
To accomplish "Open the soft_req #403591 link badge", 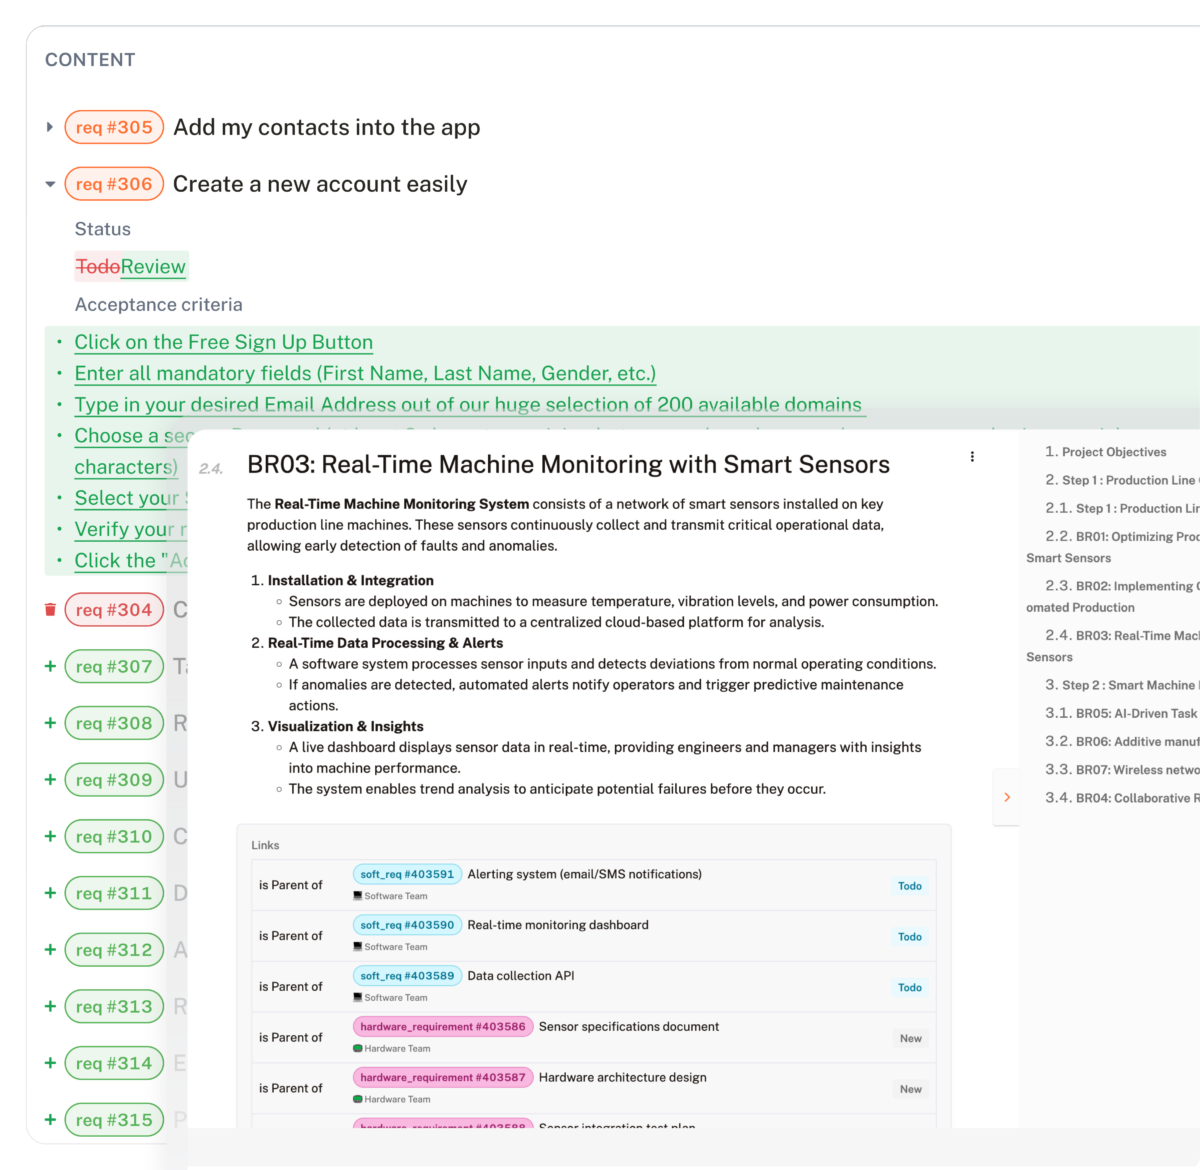I will coord(407,874).
